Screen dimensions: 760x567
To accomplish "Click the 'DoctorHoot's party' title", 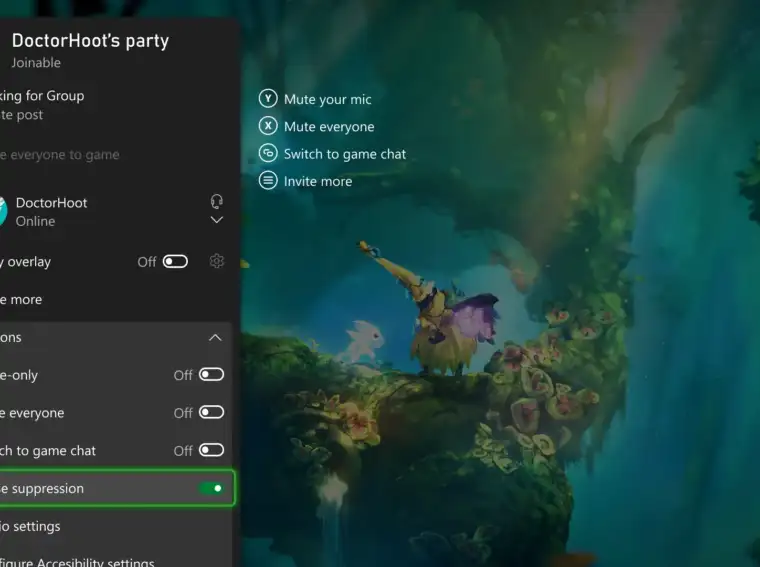I will click(90, 41).
